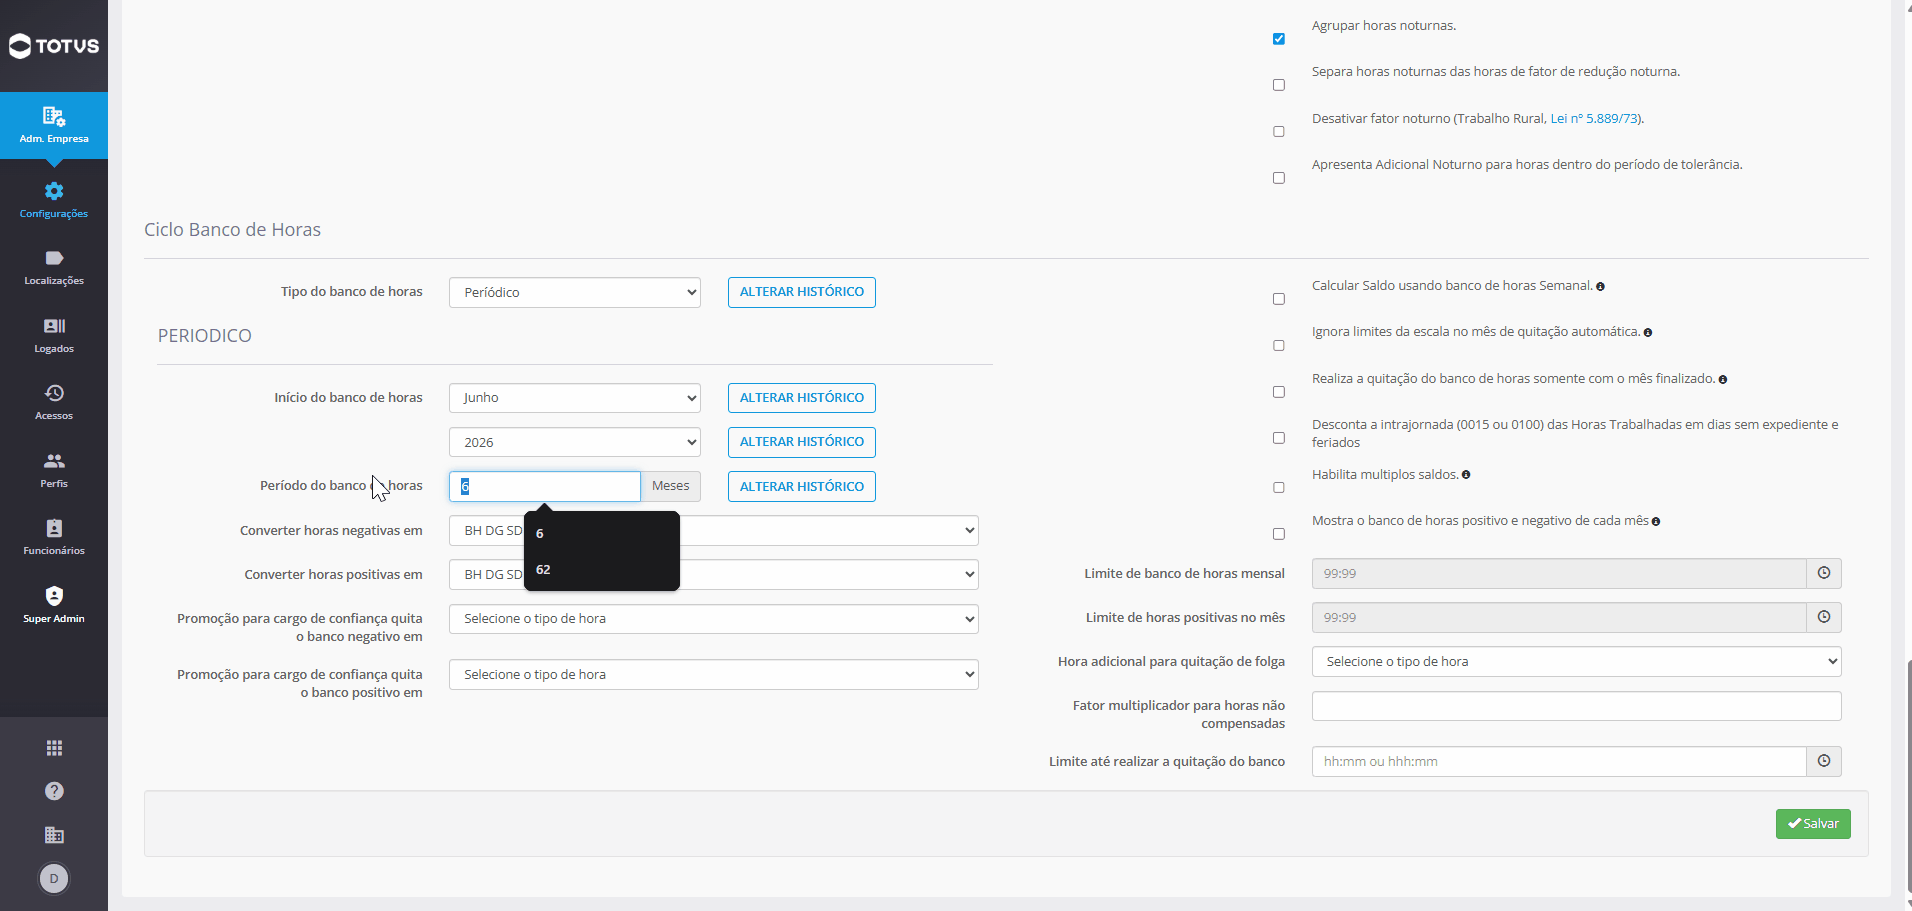This screenshot has width=1912, height=911.
Task: Select suggestion 6 from autocomplete list
Action: (601, 533)
